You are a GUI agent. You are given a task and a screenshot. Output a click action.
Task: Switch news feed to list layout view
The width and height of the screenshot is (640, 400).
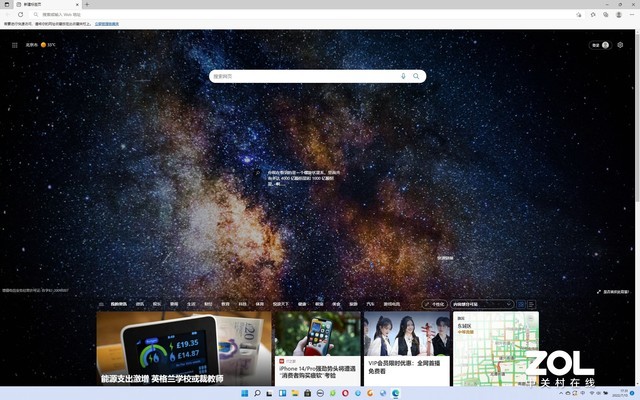click(x=532, y=304)
